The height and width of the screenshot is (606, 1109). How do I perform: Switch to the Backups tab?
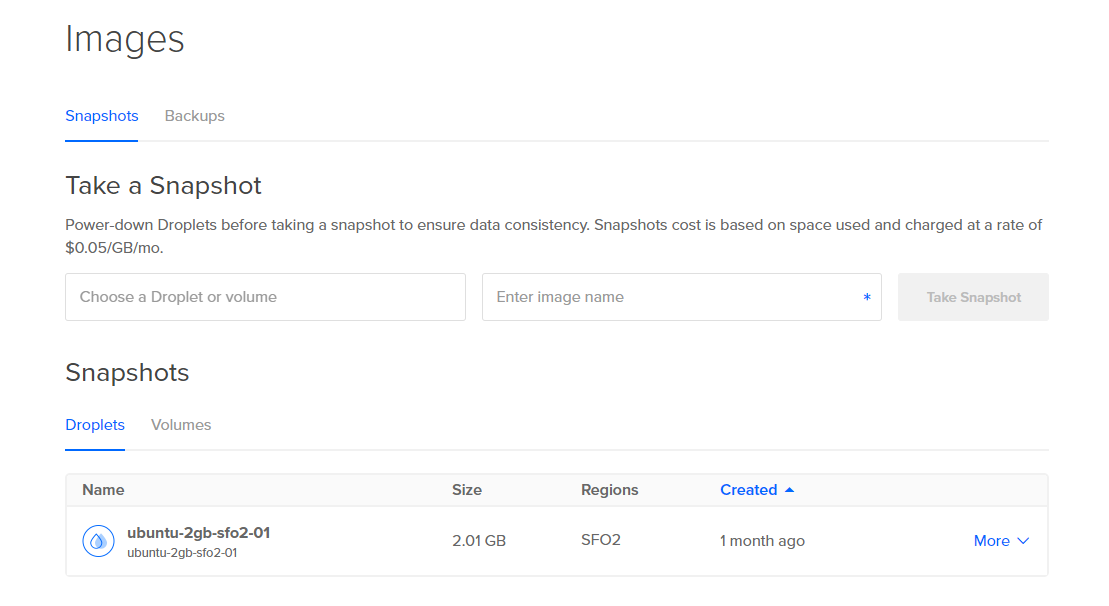pyautogui.click(x=194, y=116)
